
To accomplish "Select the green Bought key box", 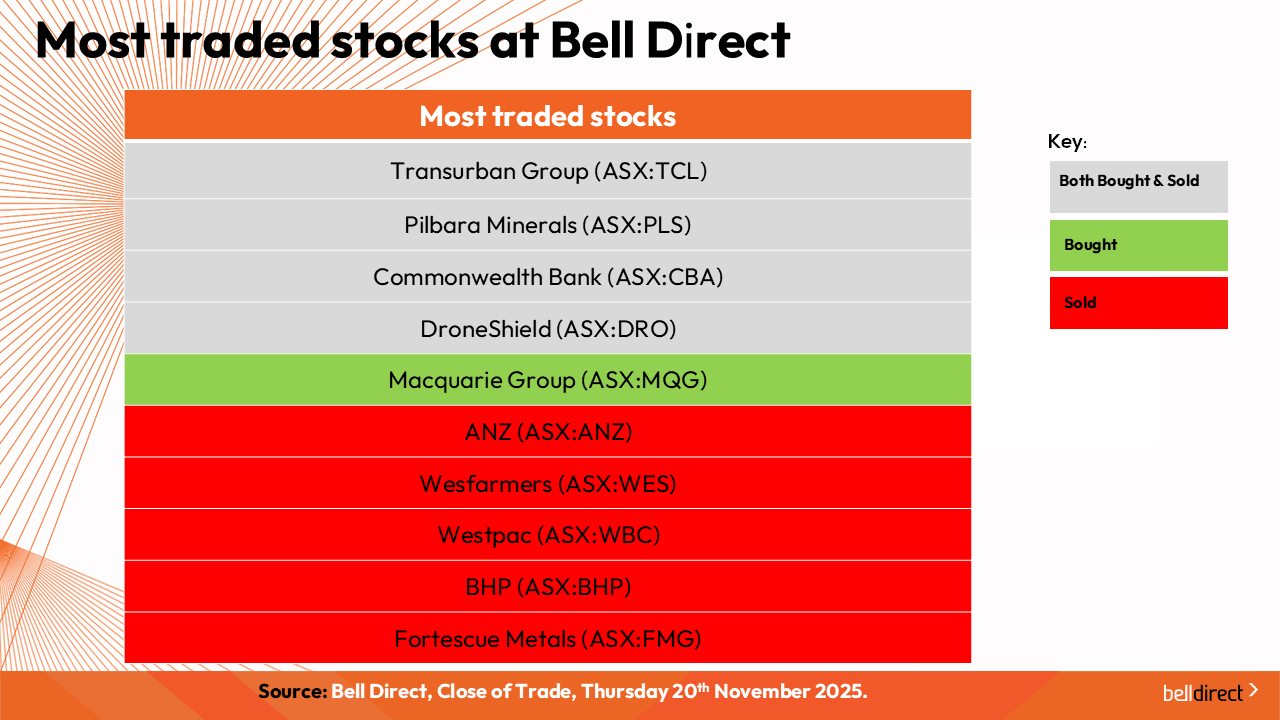I will click(1138, 245).
